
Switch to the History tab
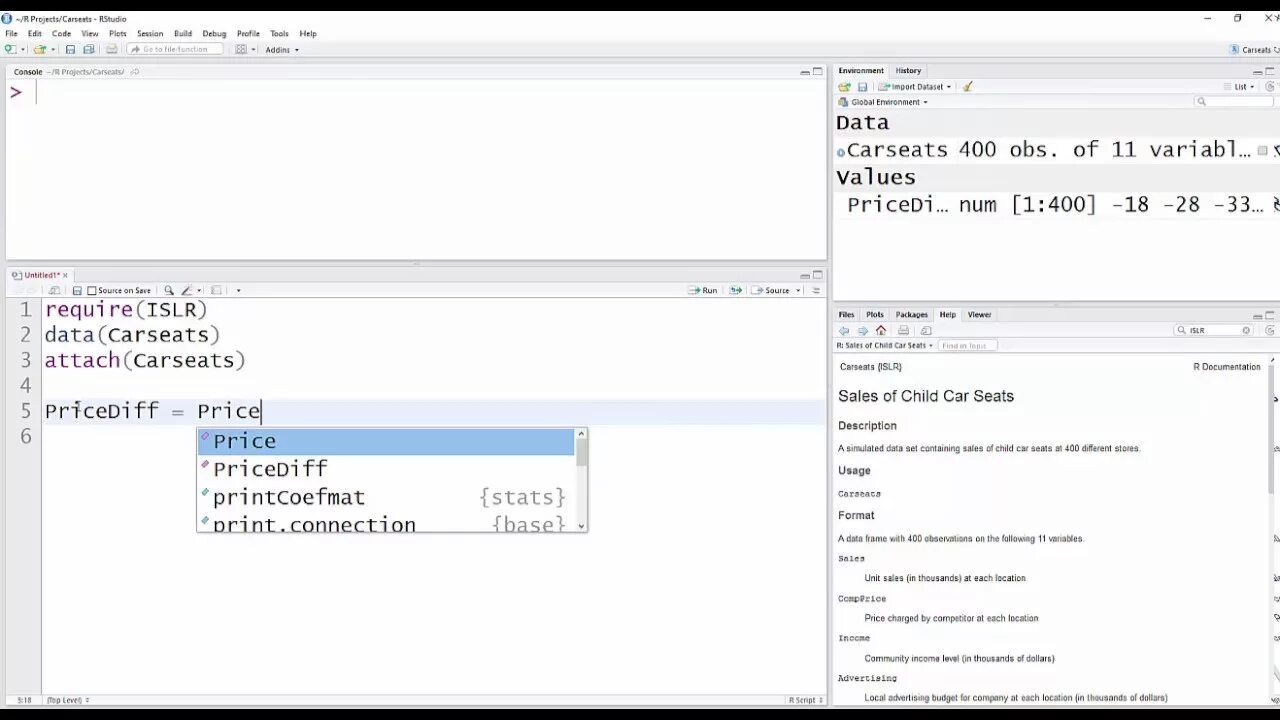tap(908, 71)
